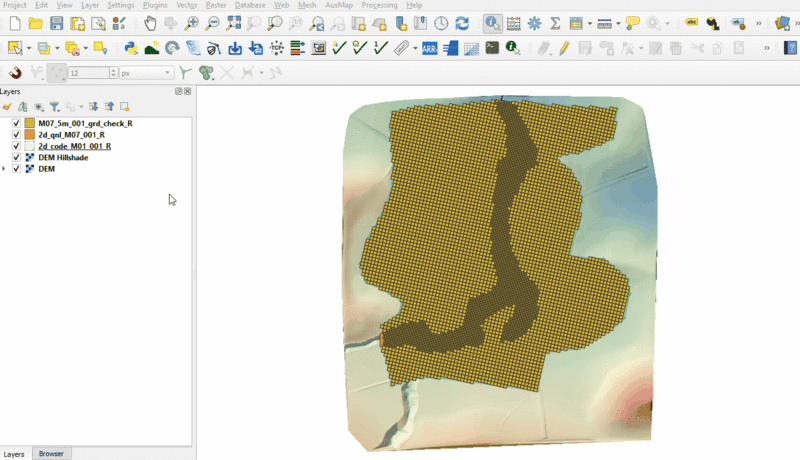Zoom to the last extent
The image size is (800, 460).
pos(317,23)
